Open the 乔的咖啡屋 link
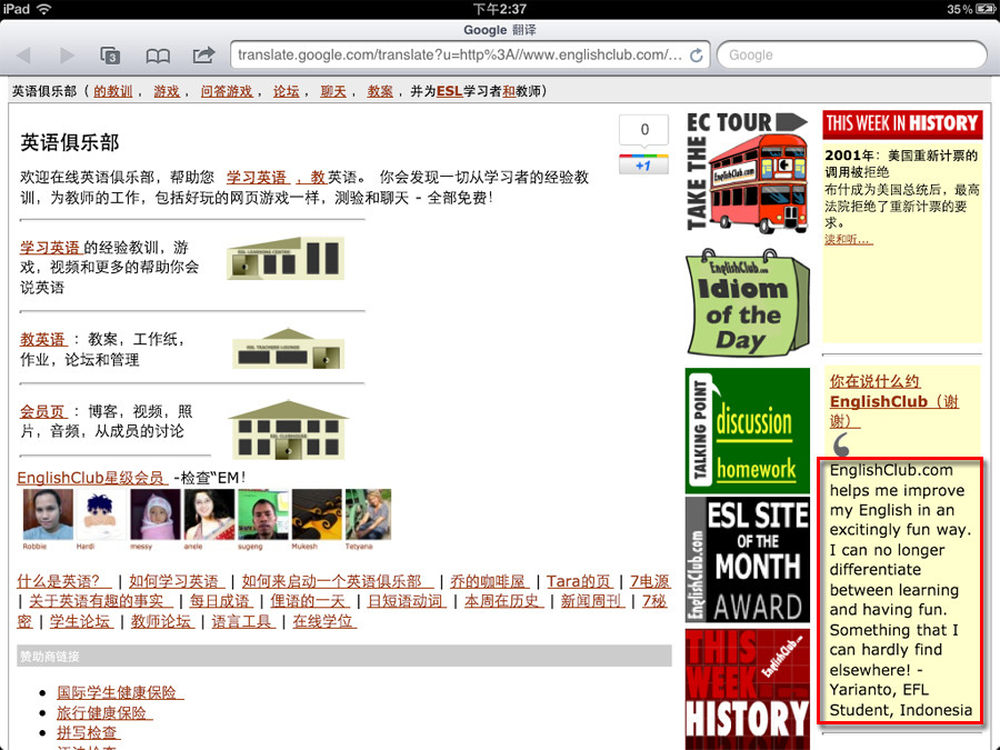This screenshot has height=750, width=1000. [x=489, y=582]
